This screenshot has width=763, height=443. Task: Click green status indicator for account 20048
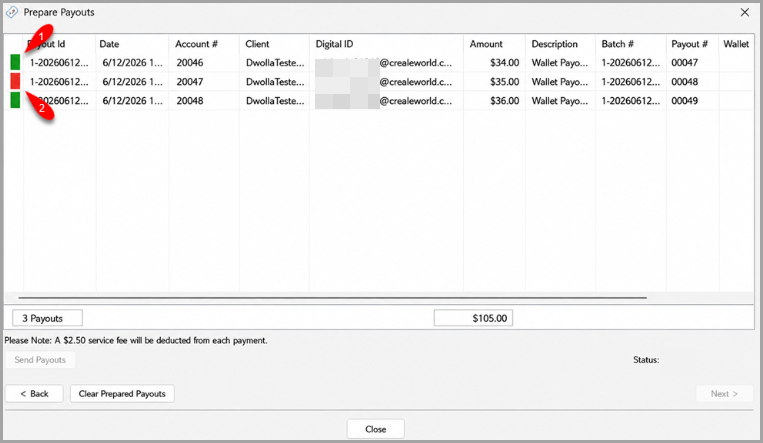[15, 100]
